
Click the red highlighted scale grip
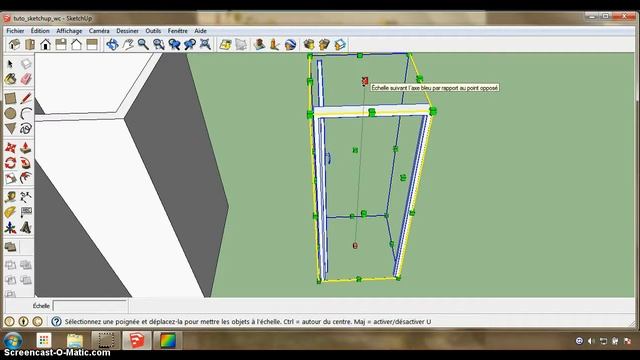pos(364,81)
